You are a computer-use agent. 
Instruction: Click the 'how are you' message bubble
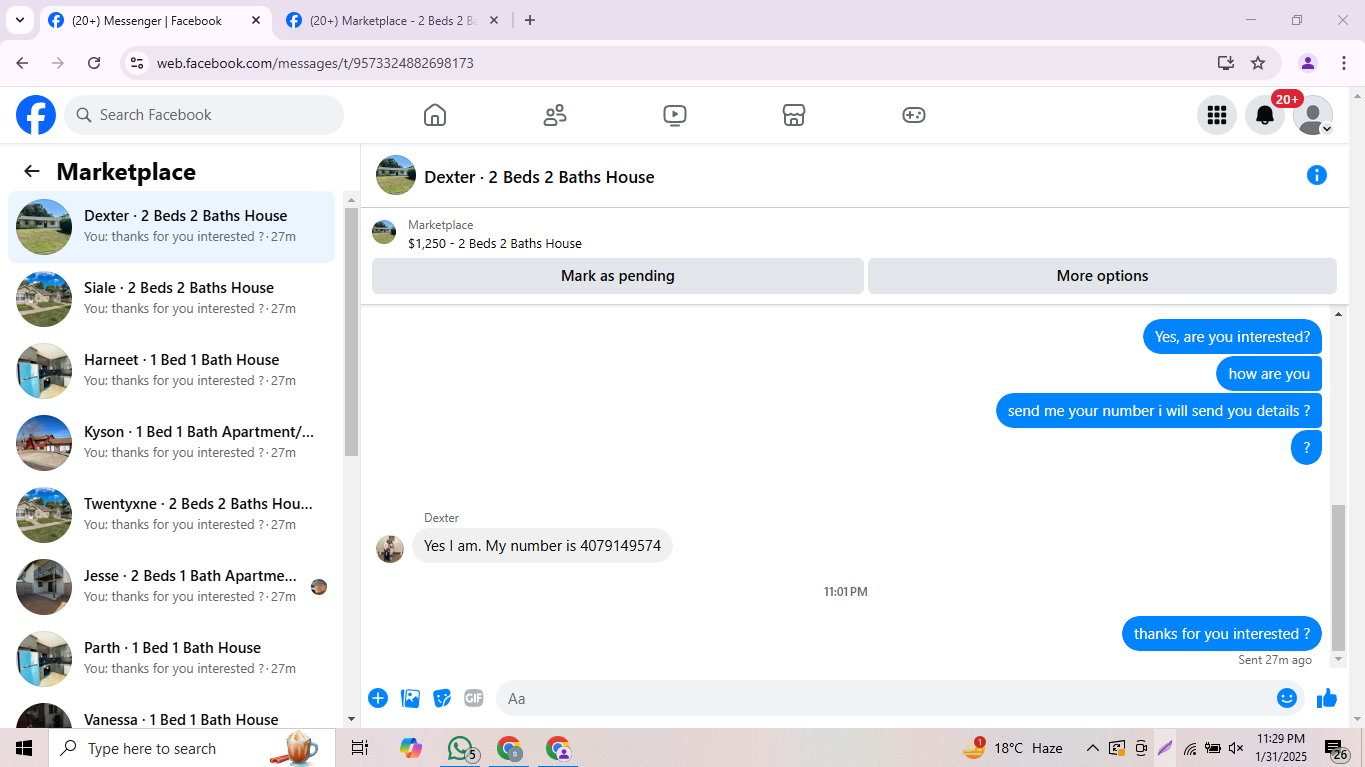point(1269,374)
